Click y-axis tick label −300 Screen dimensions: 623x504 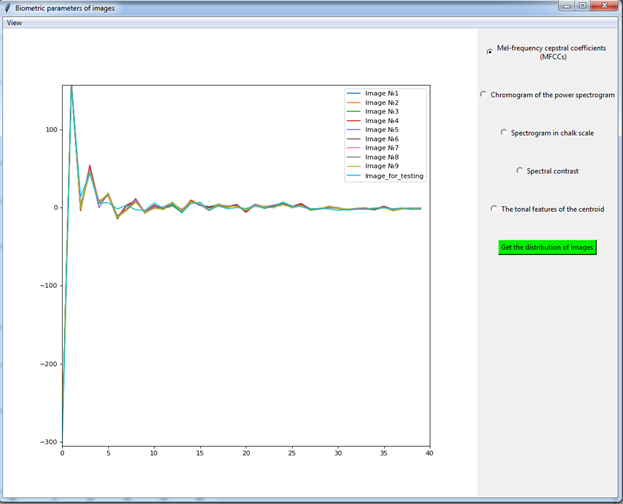tap(49, 442)
